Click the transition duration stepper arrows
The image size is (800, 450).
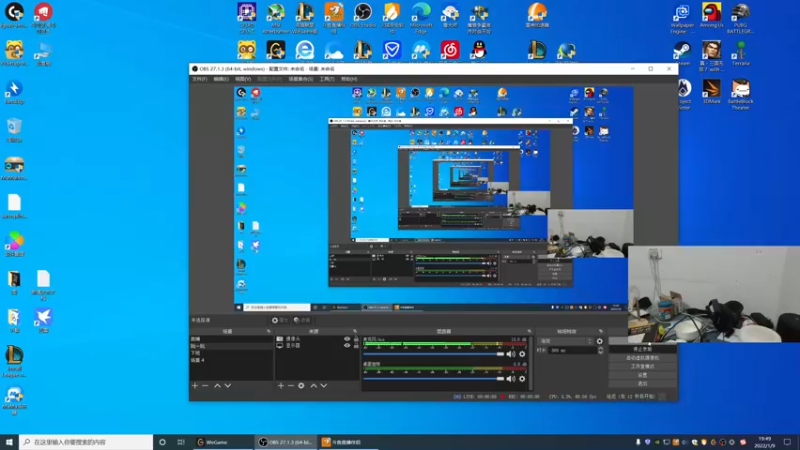601,351
